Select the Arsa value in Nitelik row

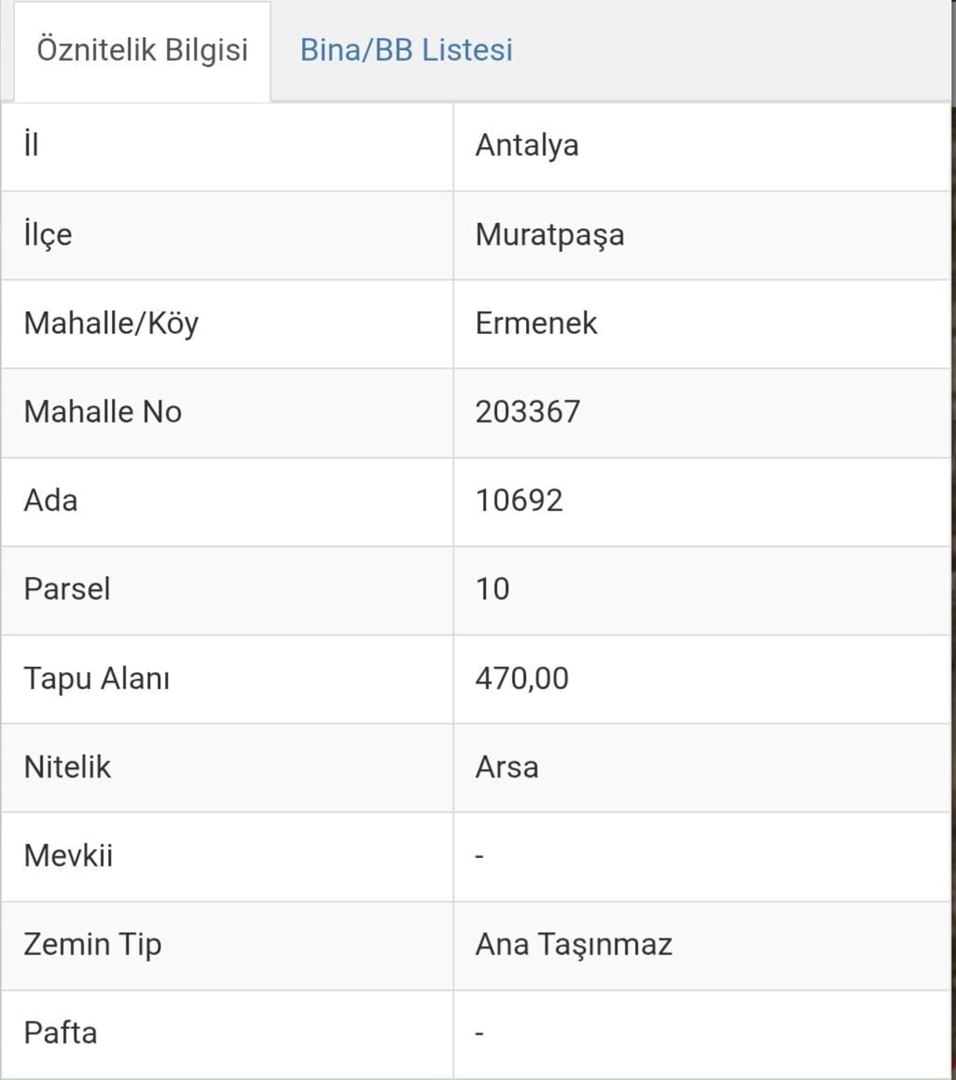pyautogui.click(x=506, y=767)
